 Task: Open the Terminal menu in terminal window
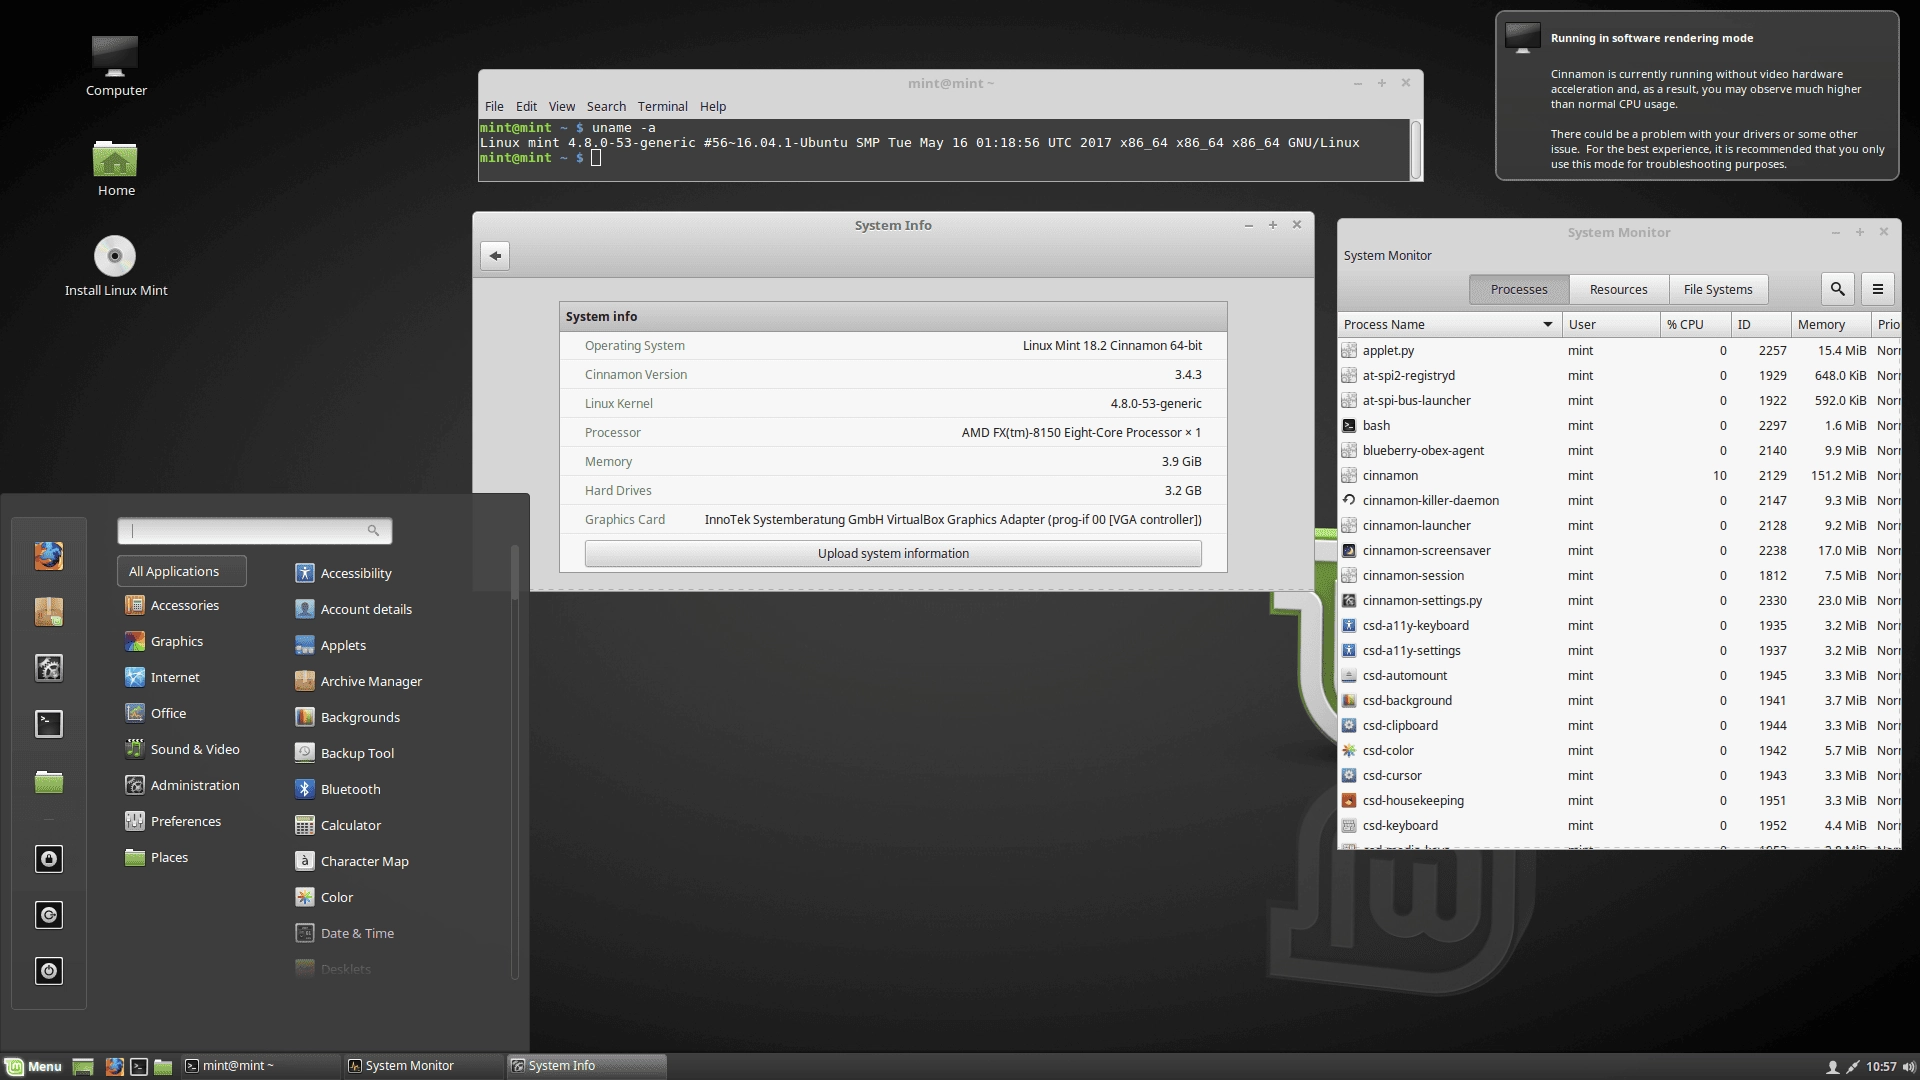click(x=662, y=106)
